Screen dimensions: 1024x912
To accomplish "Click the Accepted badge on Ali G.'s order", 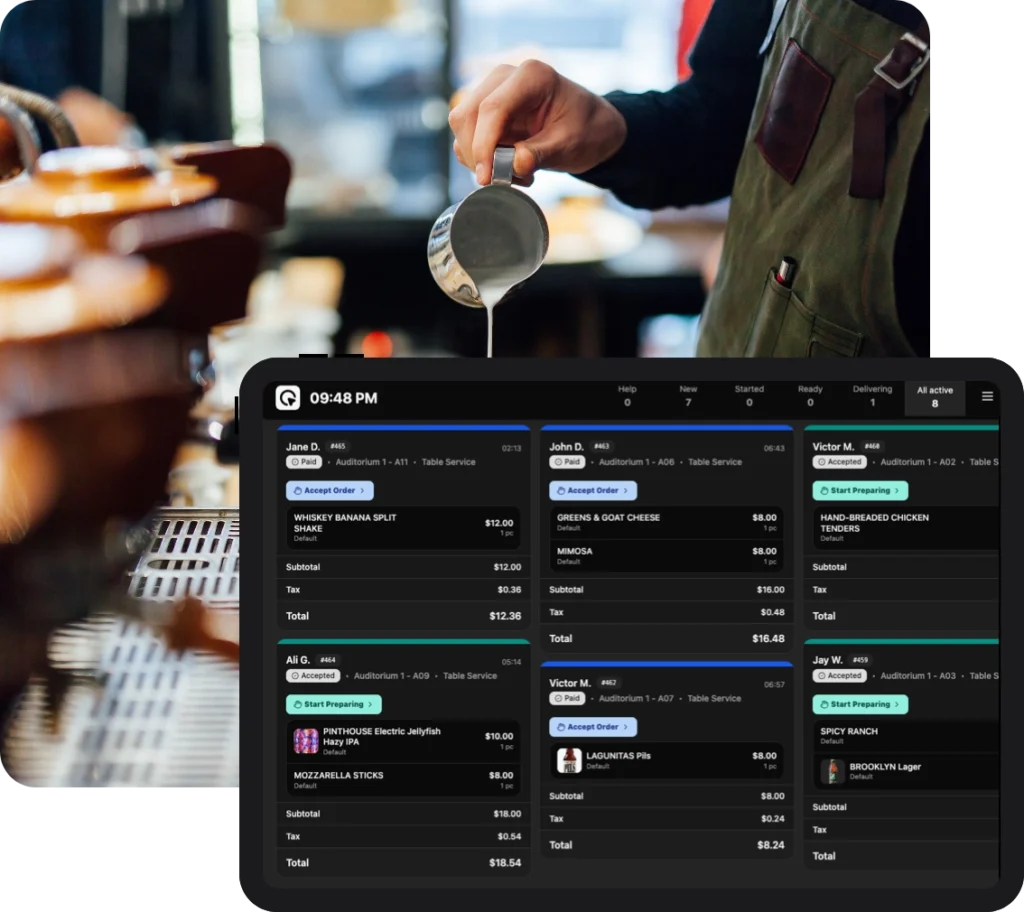I will click(x=313, y=676).
